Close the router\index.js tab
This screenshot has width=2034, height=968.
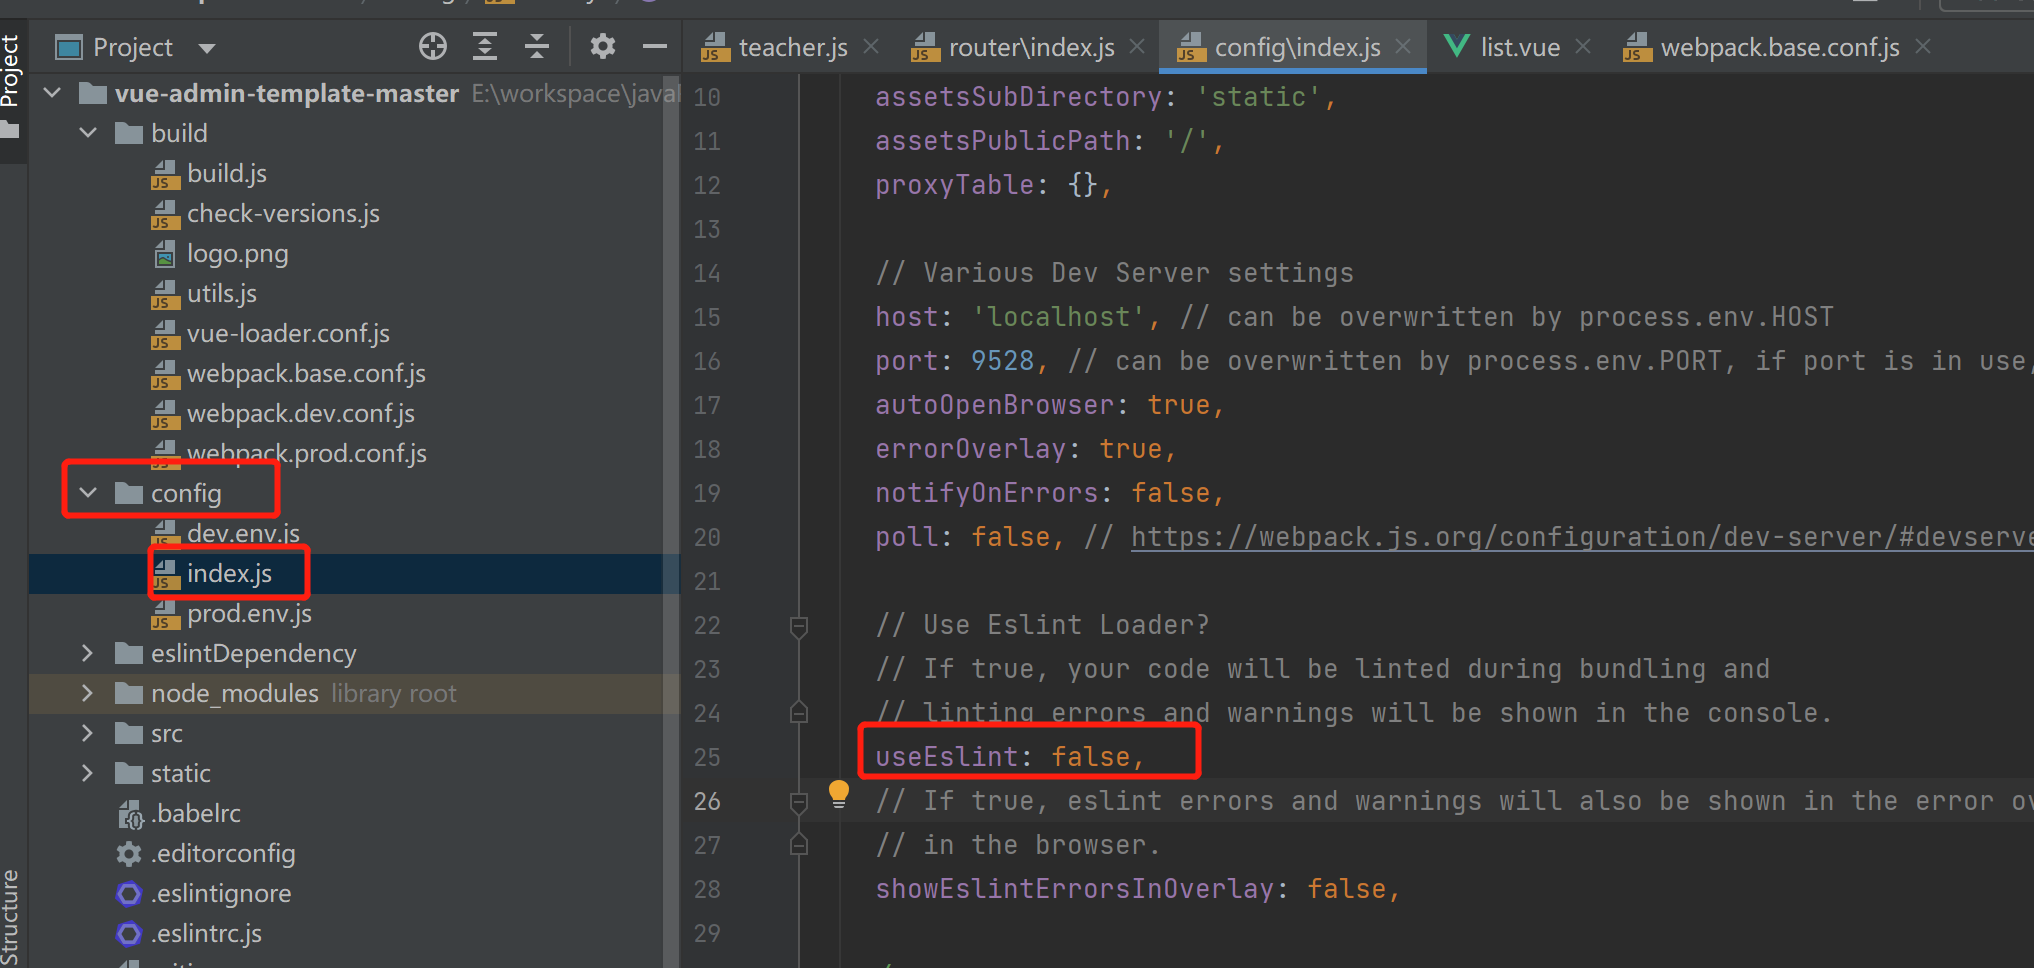coord(1137,46)
